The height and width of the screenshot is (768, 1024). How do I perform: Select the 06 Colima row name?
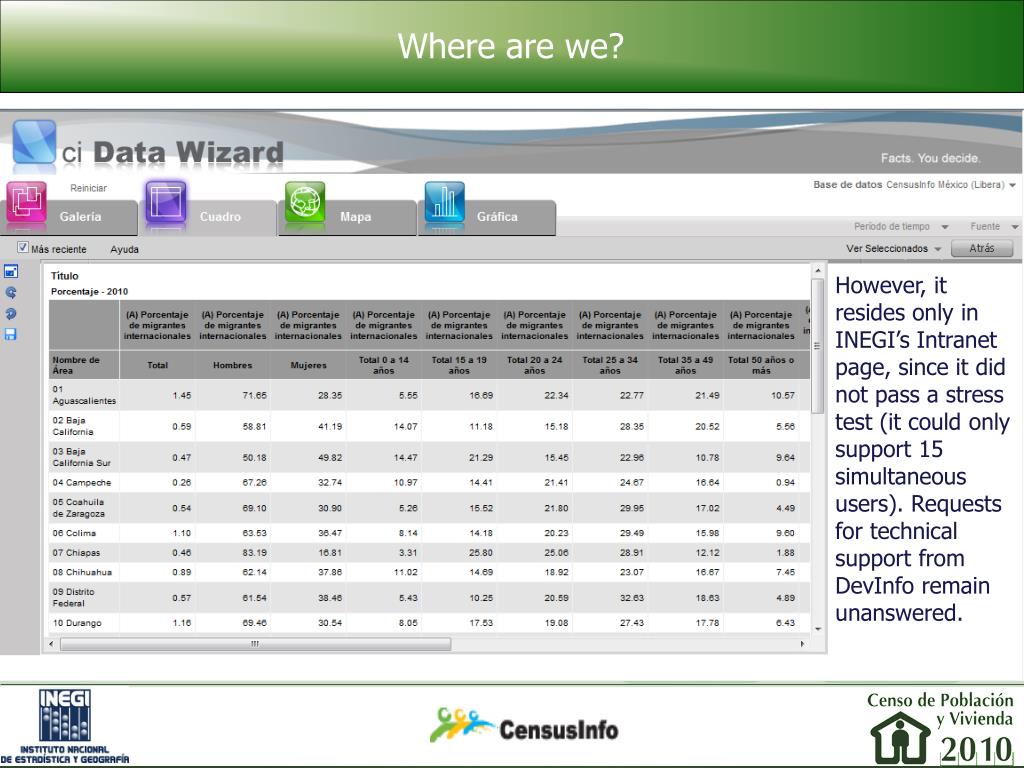pos(74,533)
